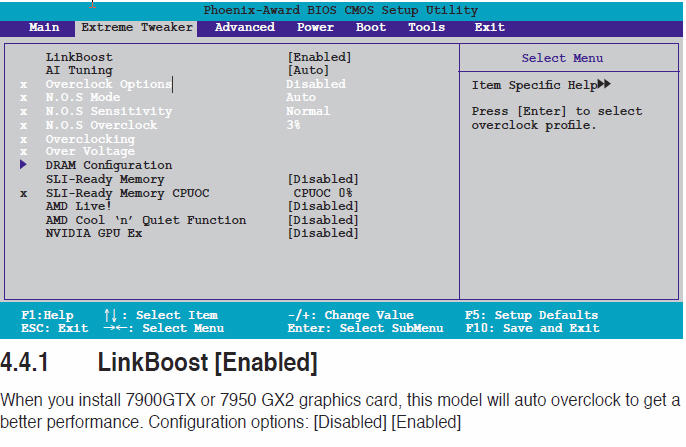The width and height of the screenshot is (686, 447).
Task: Toggle SLI-Ready Memory [Disabled] value
Action: click(322, 179)
